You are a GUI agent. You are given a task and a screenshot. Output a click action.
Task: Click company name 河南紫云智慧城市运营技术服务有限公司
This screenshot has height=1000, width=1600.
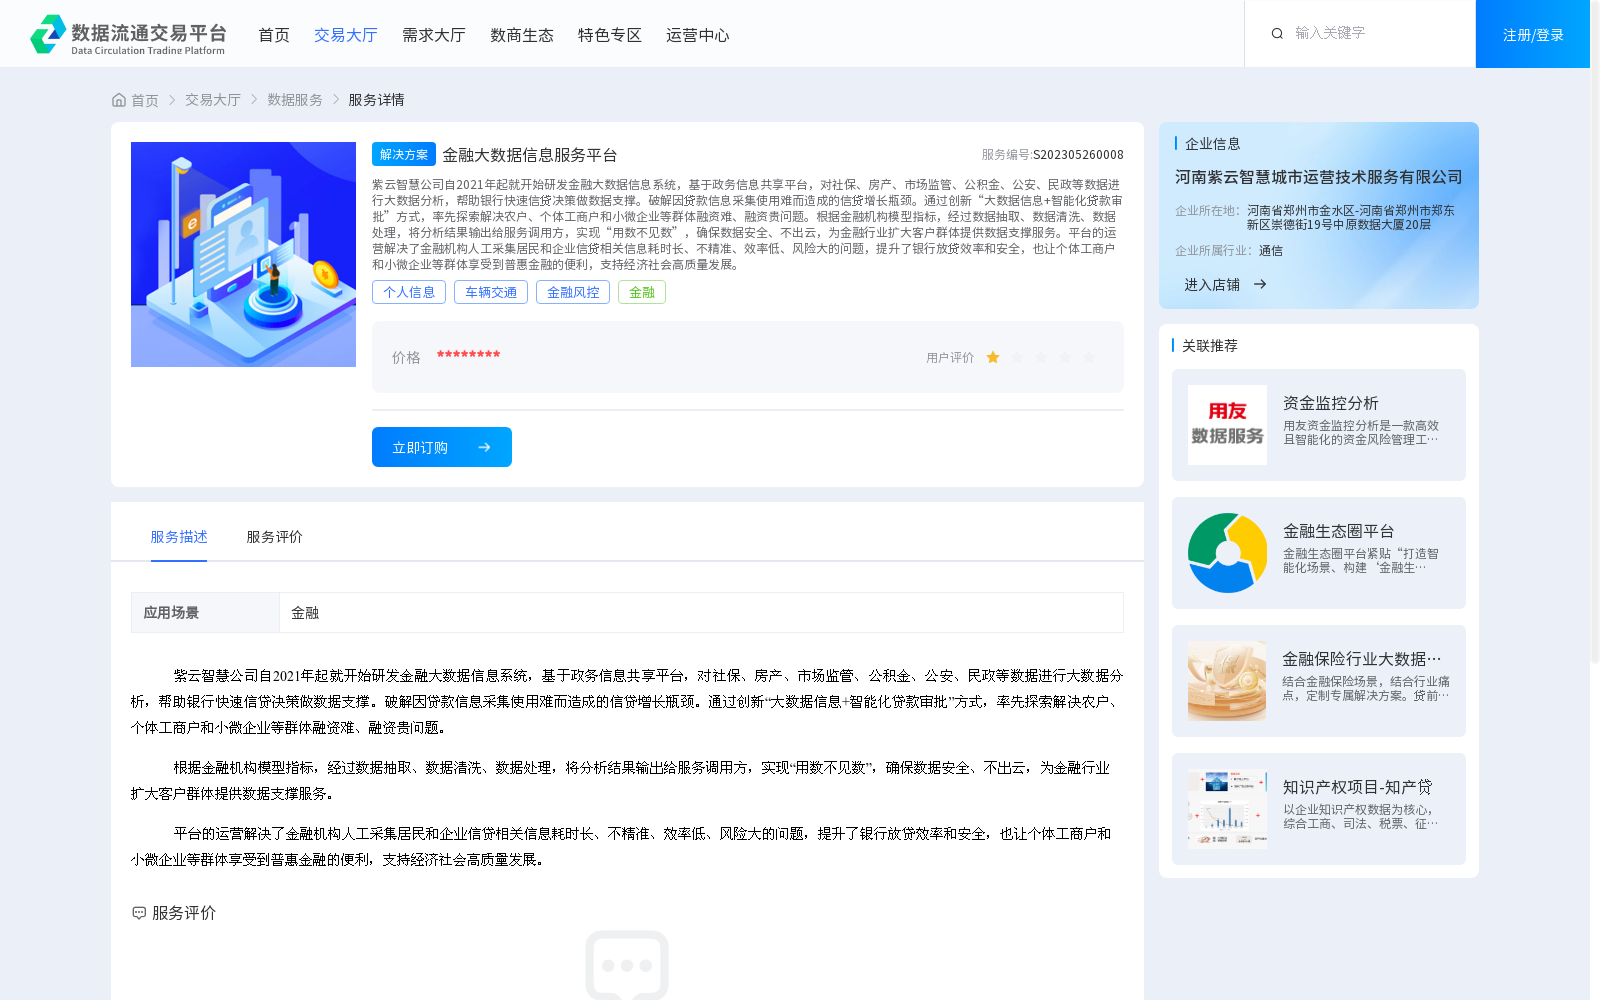pos(1319,177)
